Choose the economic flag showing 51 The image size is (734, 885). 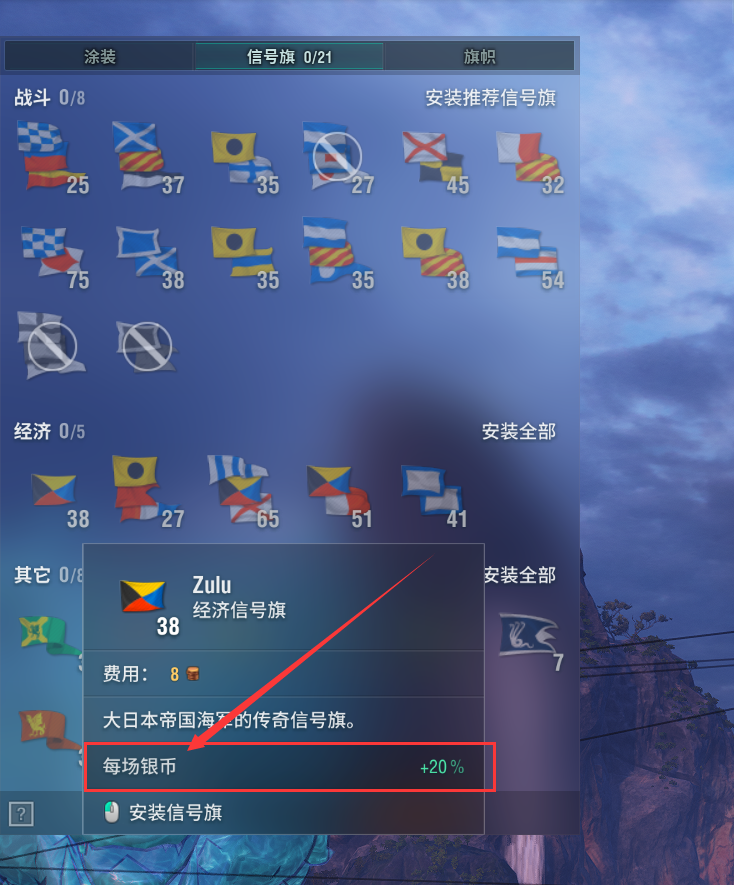pos(339,496)
